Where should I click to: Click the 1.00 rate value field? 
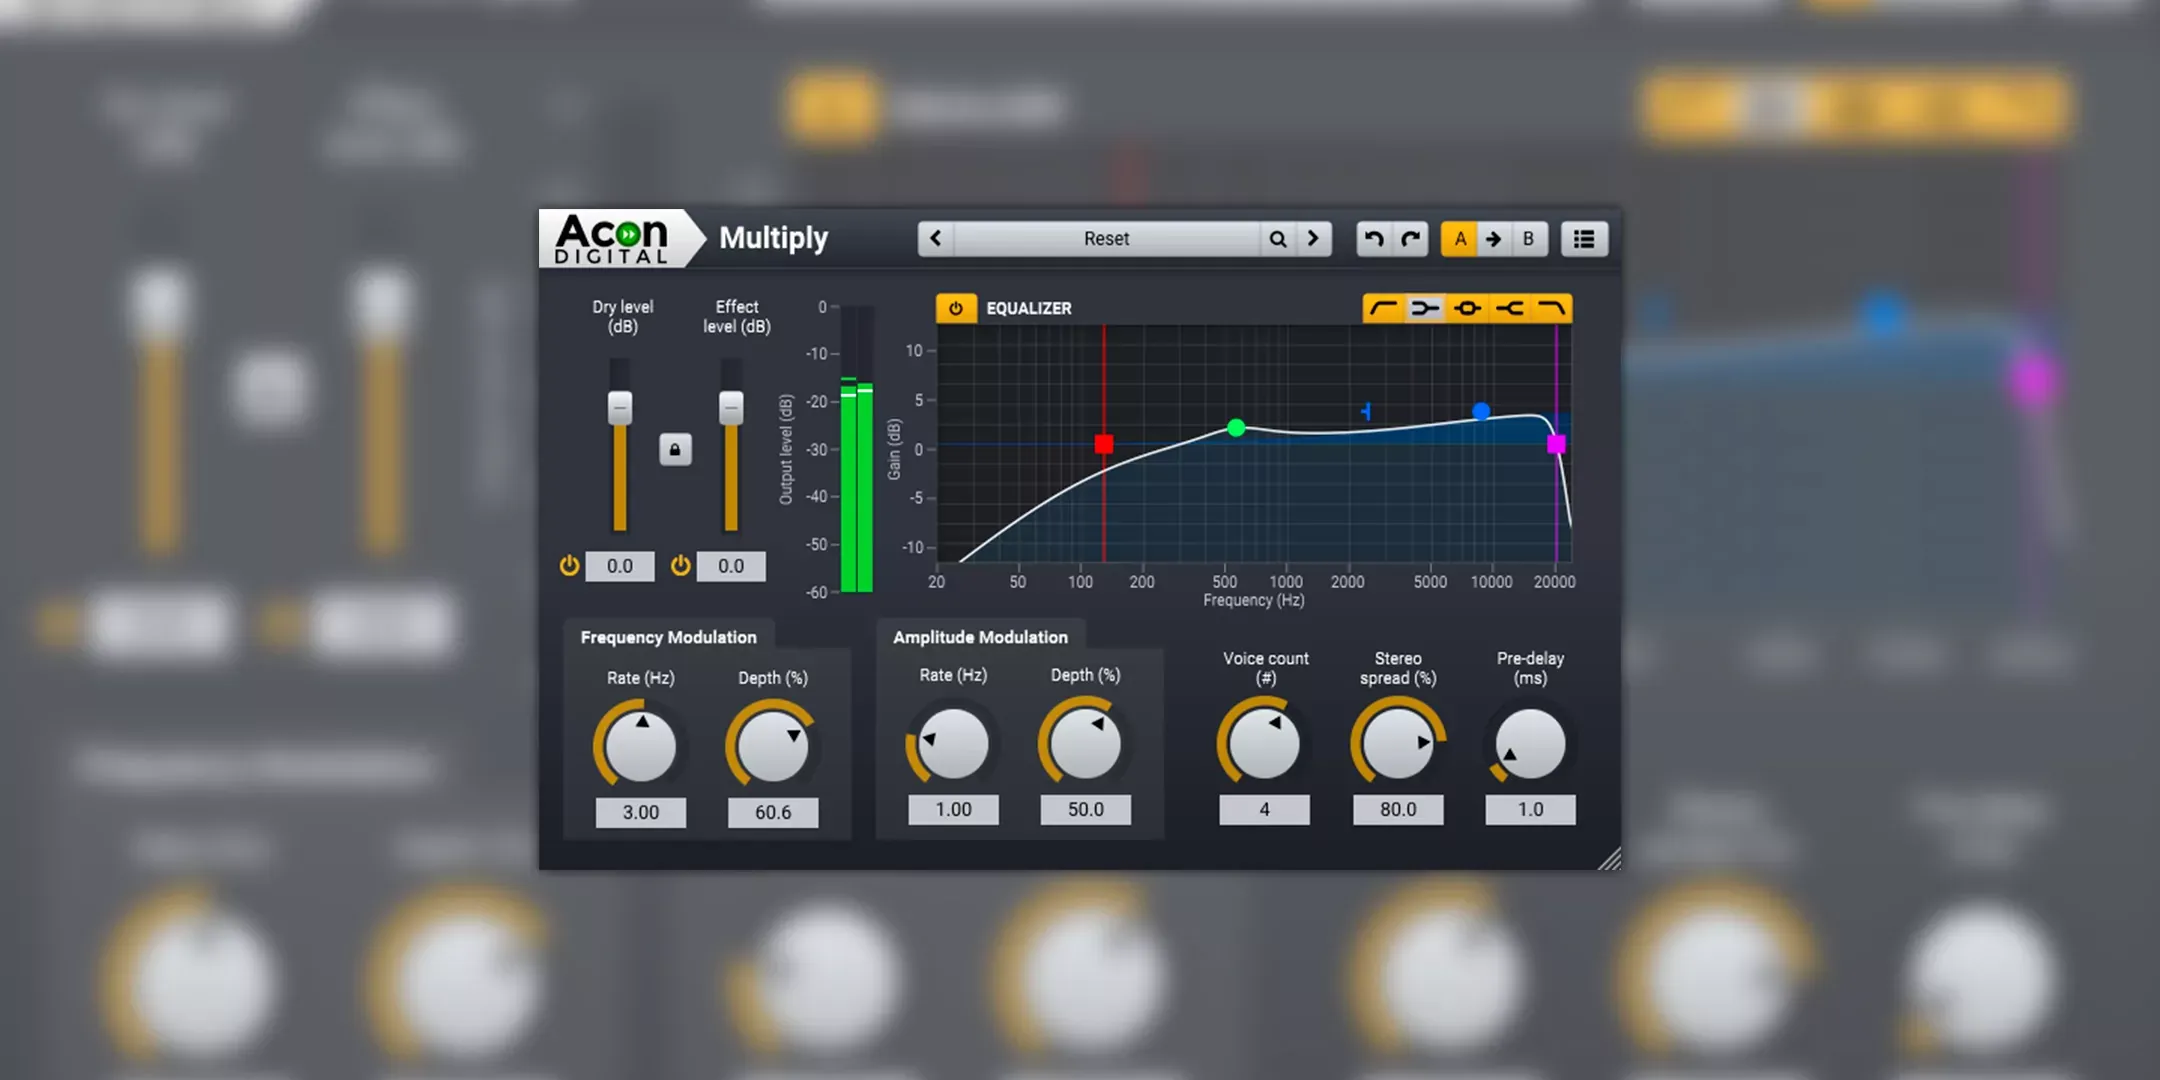[x=953, y=810]
